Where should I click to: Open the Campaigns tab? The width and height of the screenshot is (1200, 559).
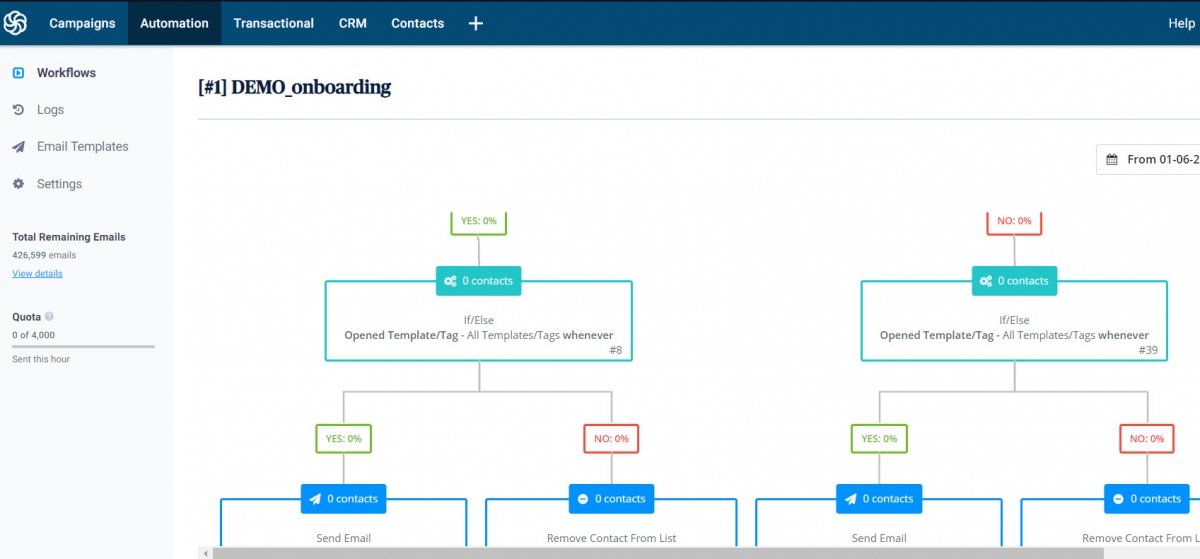click(x=82, y=23)
